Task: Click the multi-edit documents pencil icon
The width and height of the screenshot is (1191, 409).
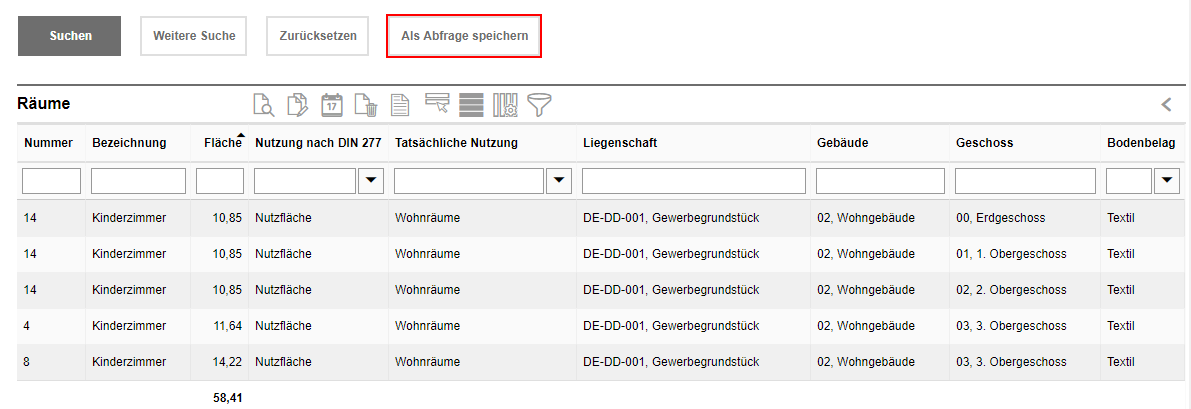Action: click(298, 105)
